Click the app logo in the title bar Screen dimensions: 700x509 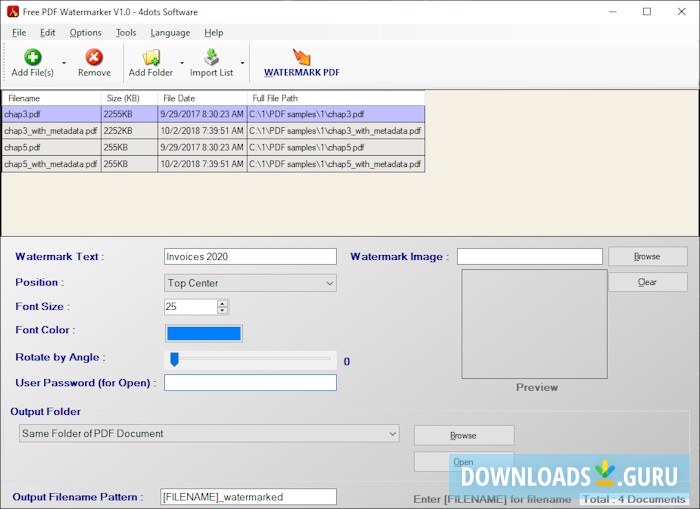[12, 12]
